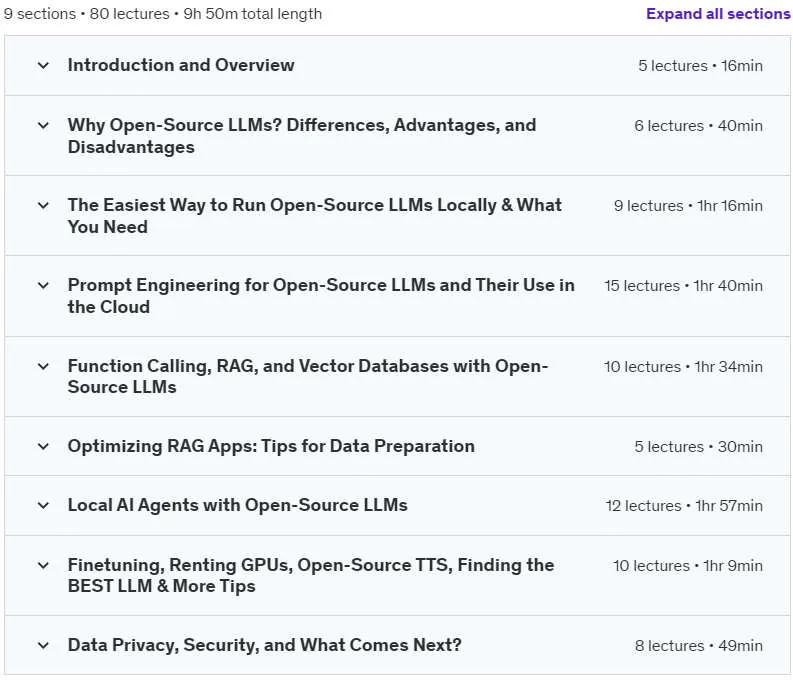Expand chevron beside Local AI Agents section
793x680 pixels.
(43, 505)
